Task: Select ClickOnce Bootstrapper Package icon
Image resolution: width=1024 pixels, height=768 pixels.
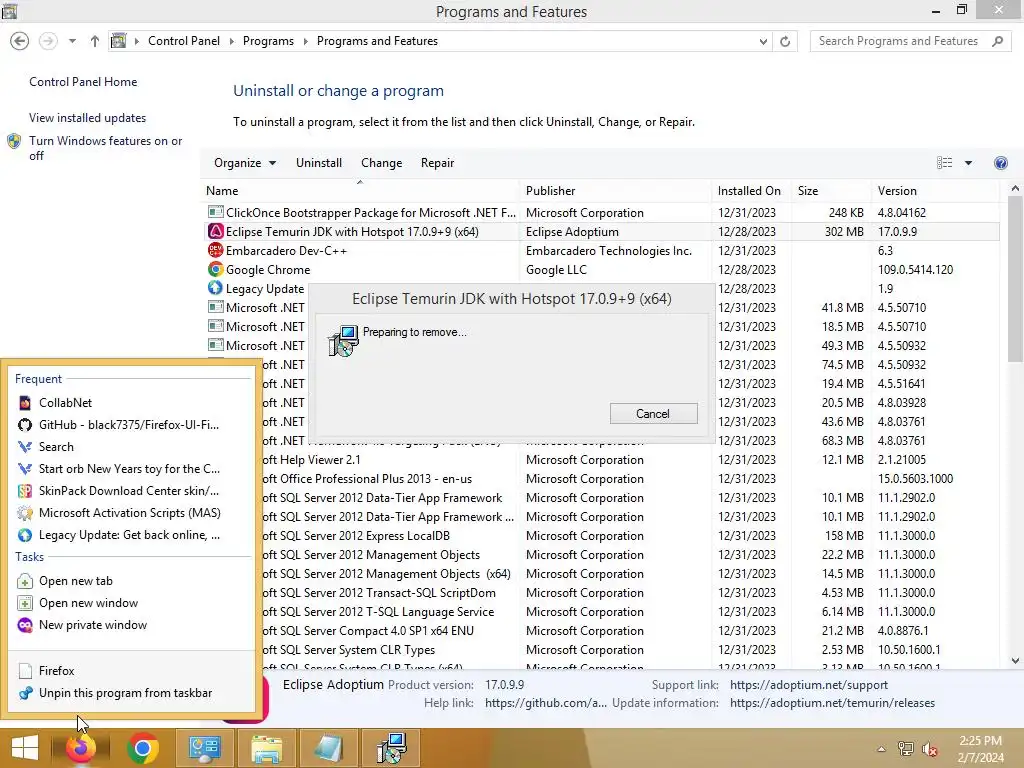Action: [216, 212]
